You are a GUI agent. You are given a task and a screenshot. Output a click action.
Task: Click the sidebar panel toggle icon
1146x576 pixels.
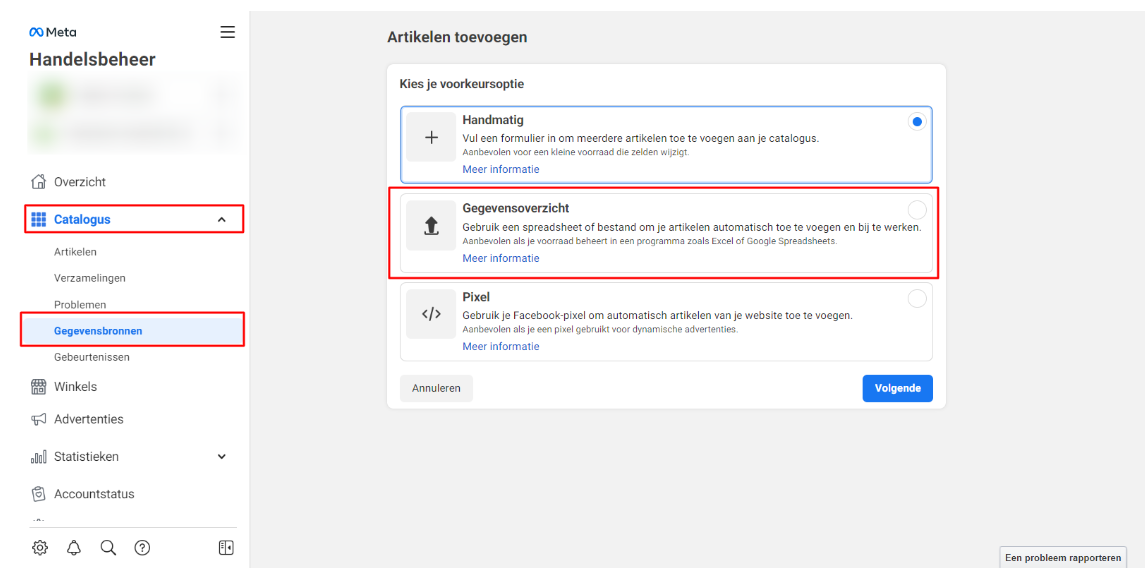226,547
